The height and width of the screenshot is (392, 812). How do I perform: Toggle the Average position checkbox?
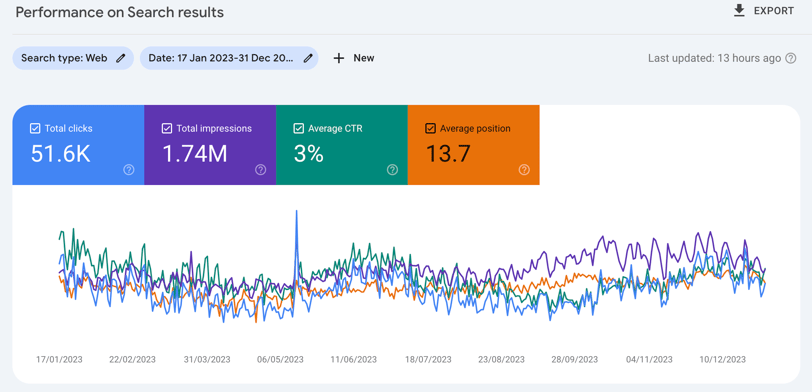(430, 128)
